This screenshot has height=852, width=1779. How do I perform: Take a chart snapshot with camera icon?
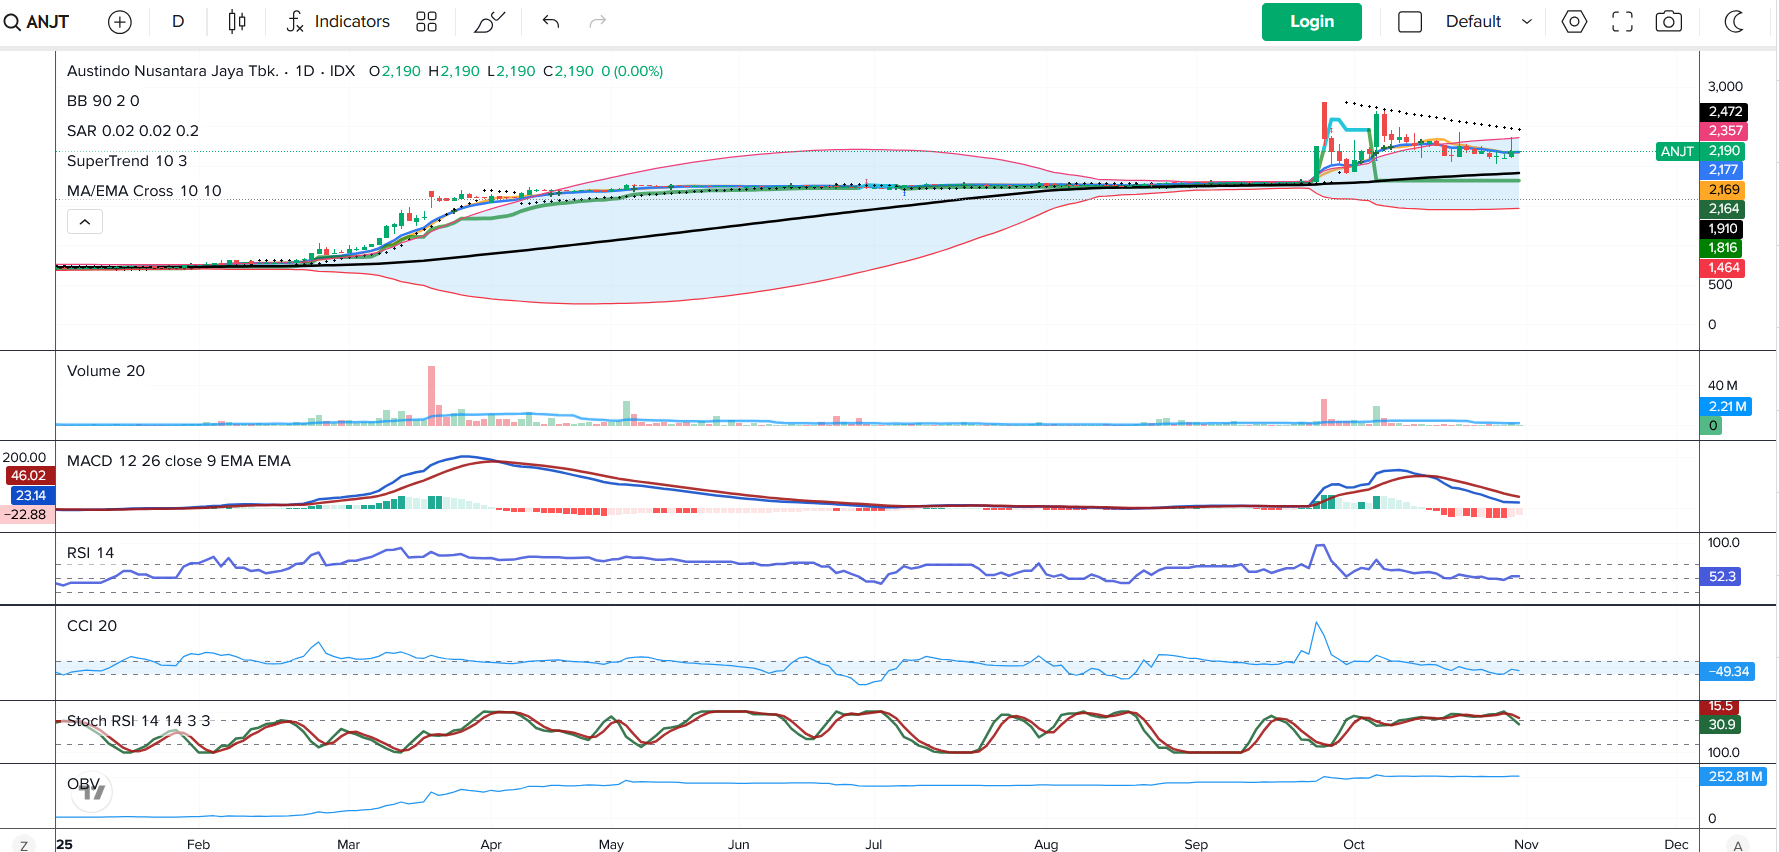tap(1669, 22)
